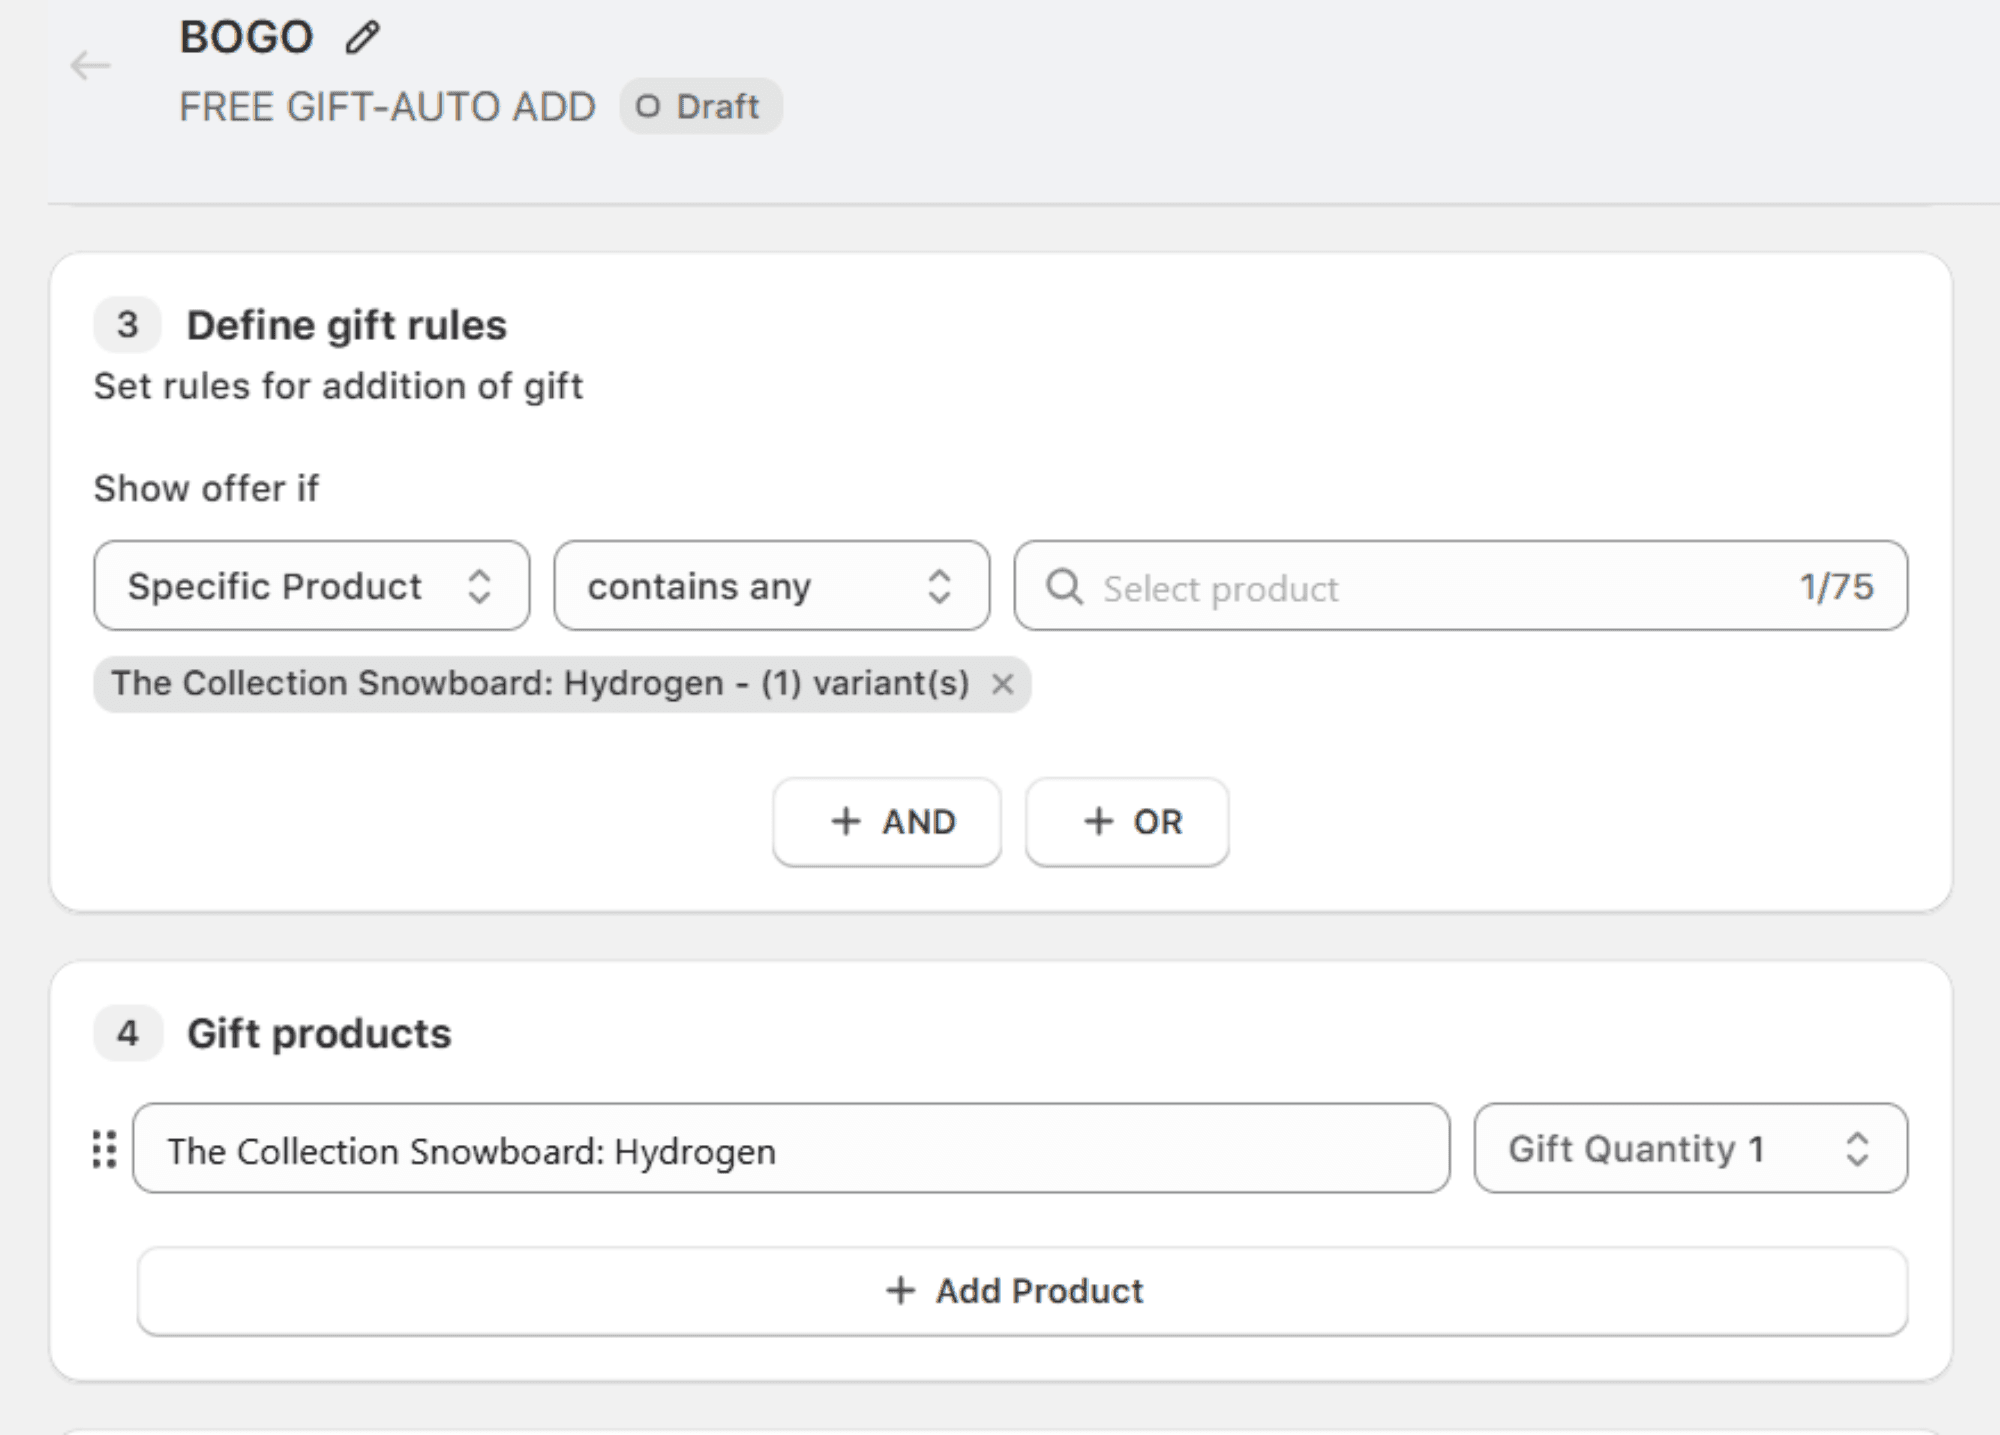Click the 1/75 product counter
Image resolution: width=2000 pixels, height=1435 pixels.
point(1836,587)
